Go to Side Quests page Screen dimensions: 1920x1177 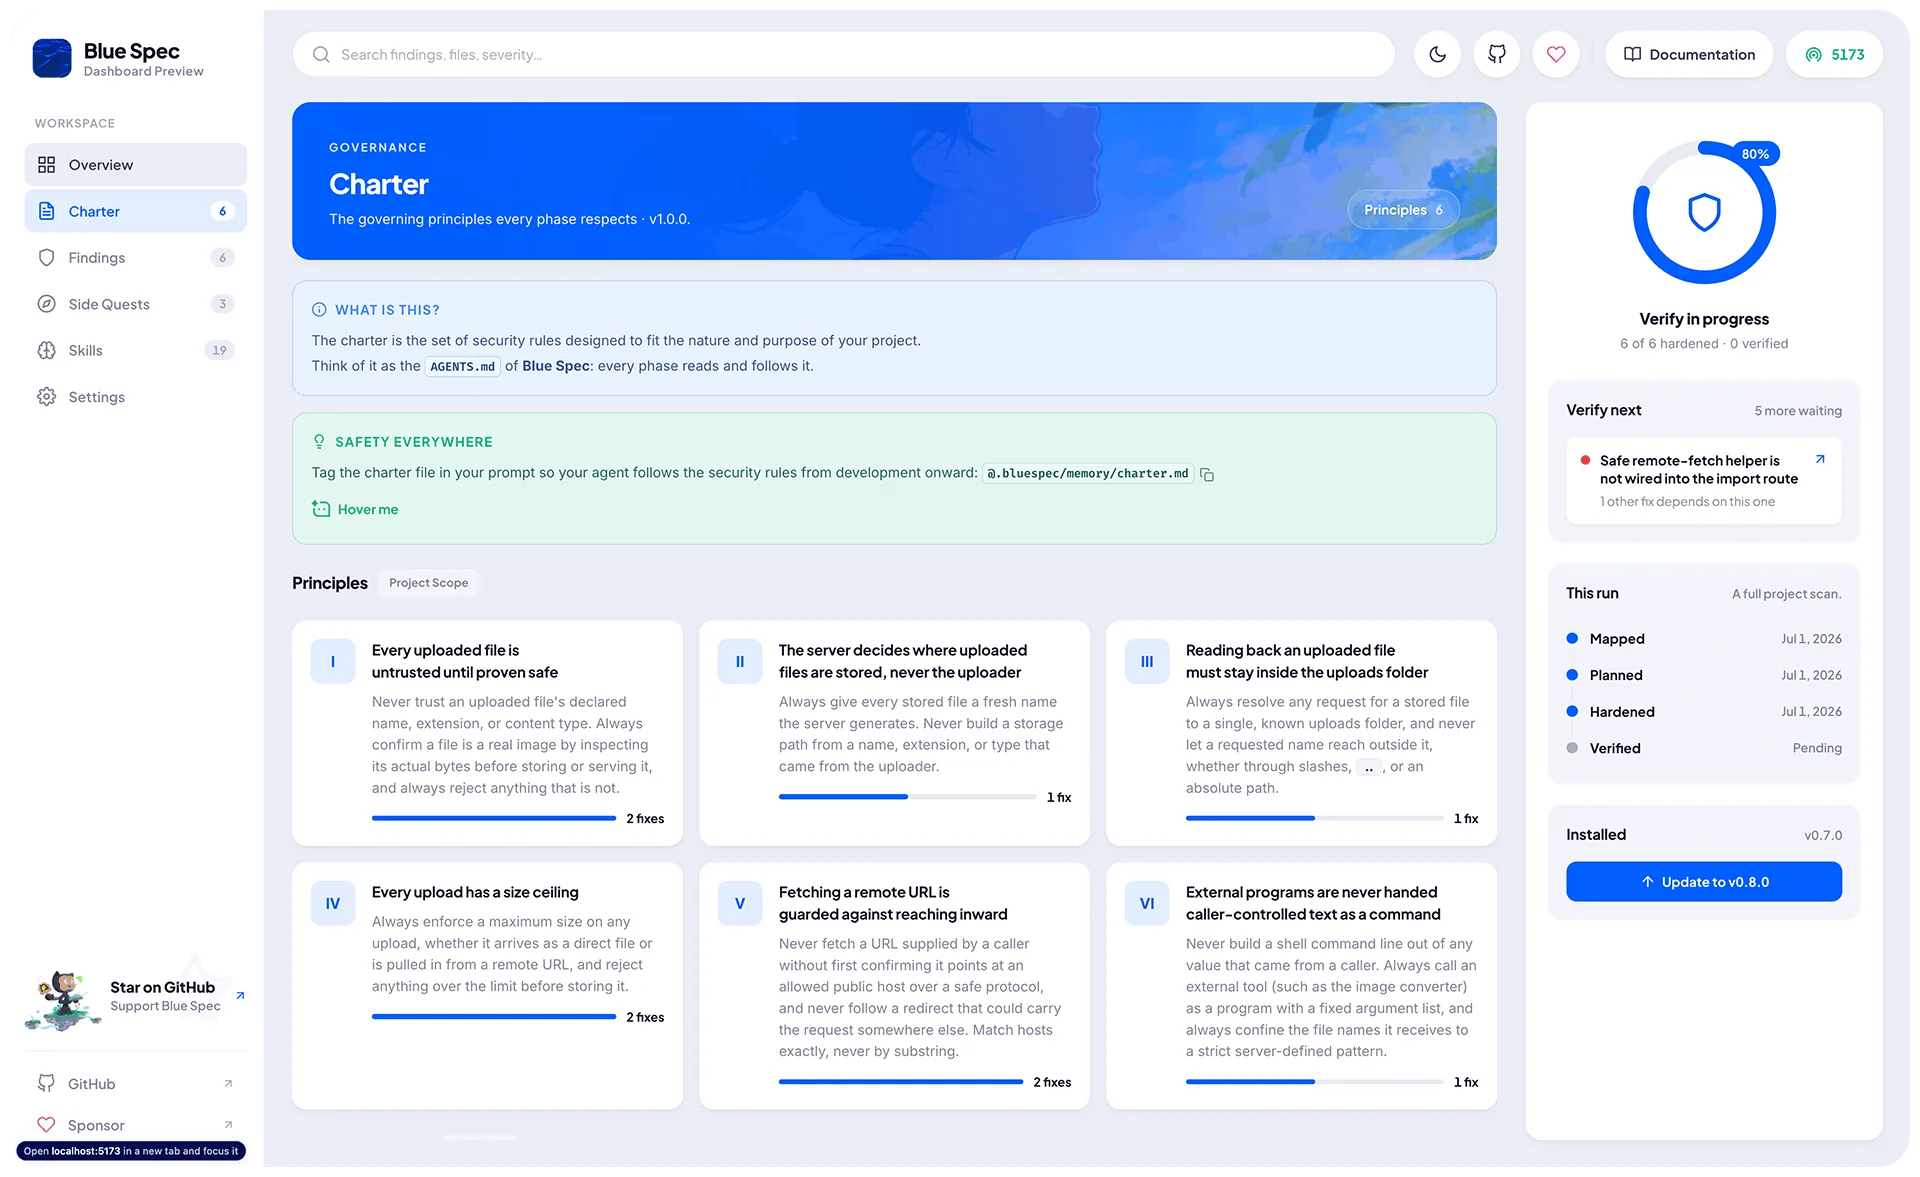[136, 304]
